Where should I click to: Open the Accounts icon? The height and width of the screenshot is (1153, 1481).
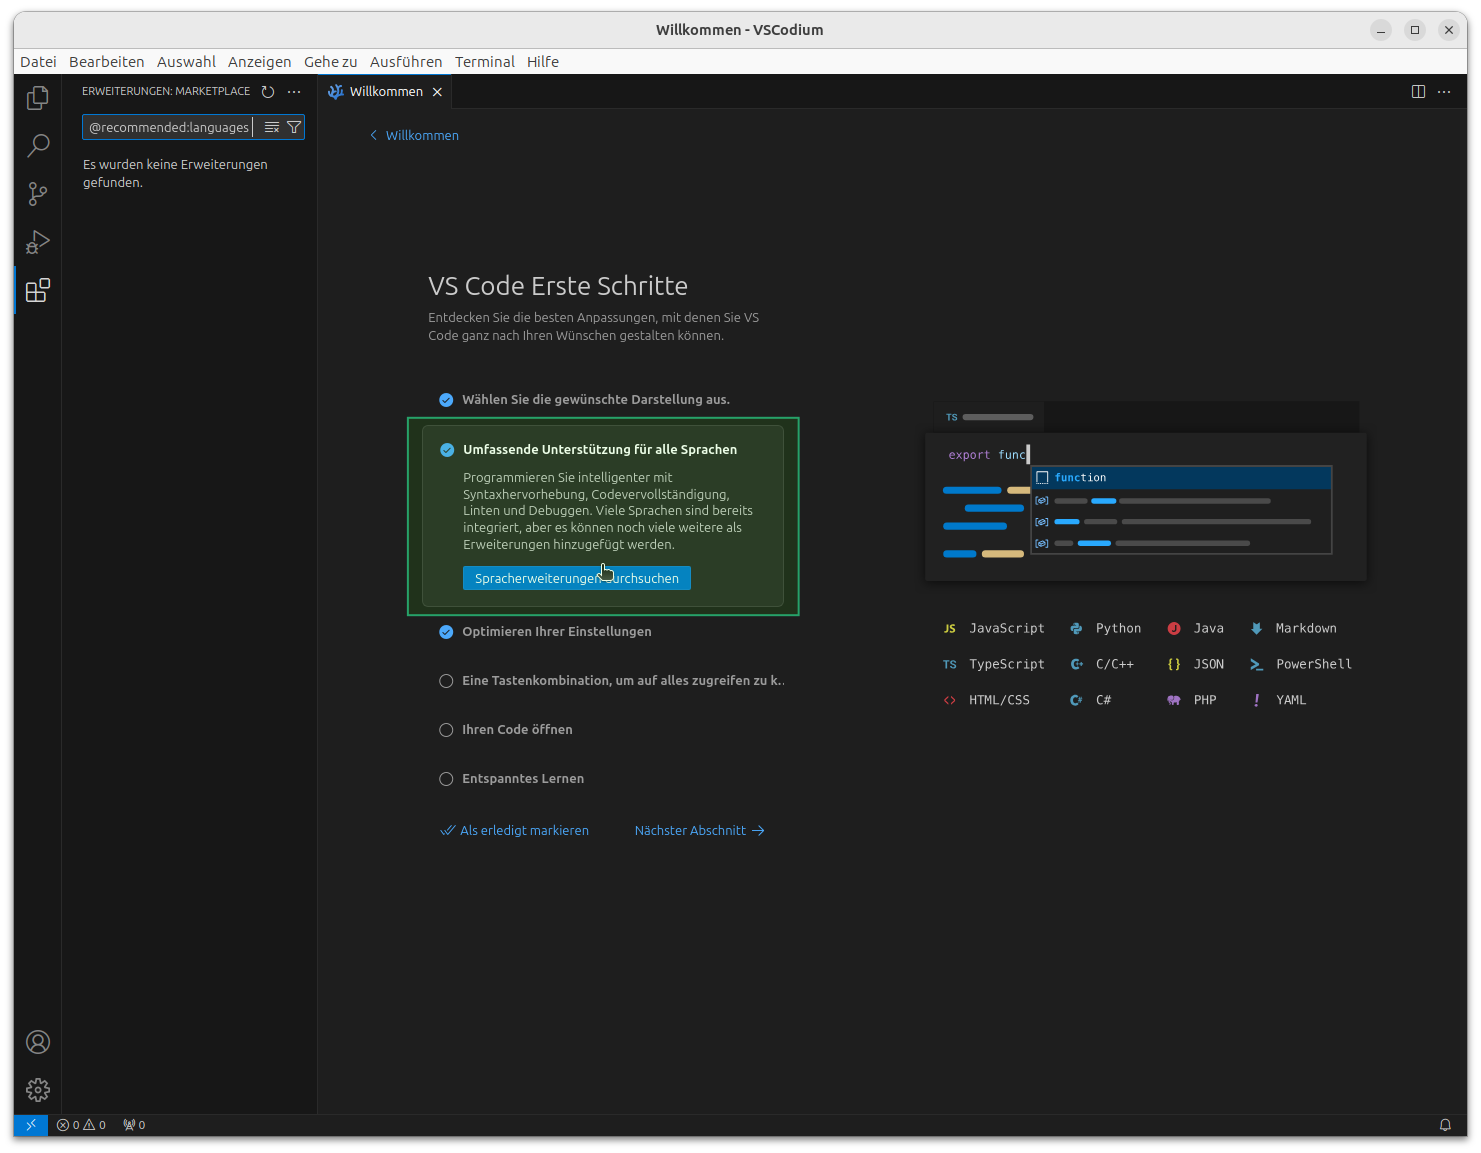click(38, 1042)
